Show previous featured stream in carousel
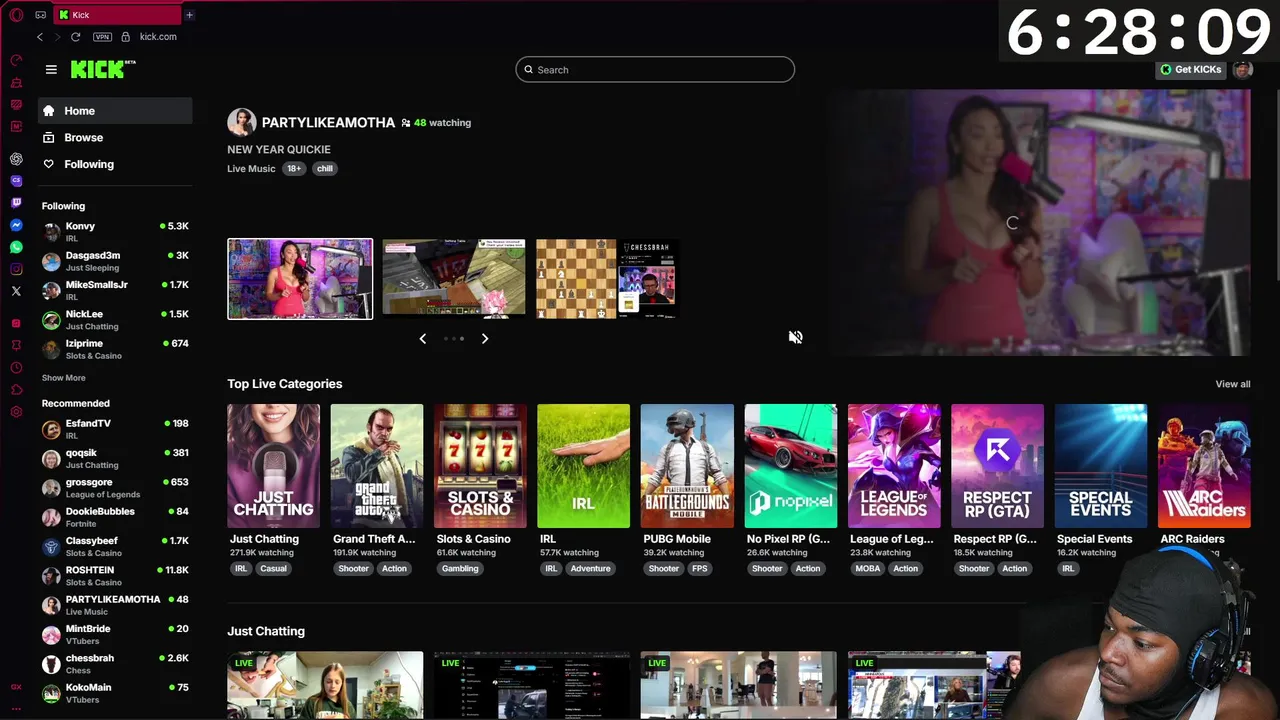This screenshot has height=720, width=1280. tap(422, 339)
